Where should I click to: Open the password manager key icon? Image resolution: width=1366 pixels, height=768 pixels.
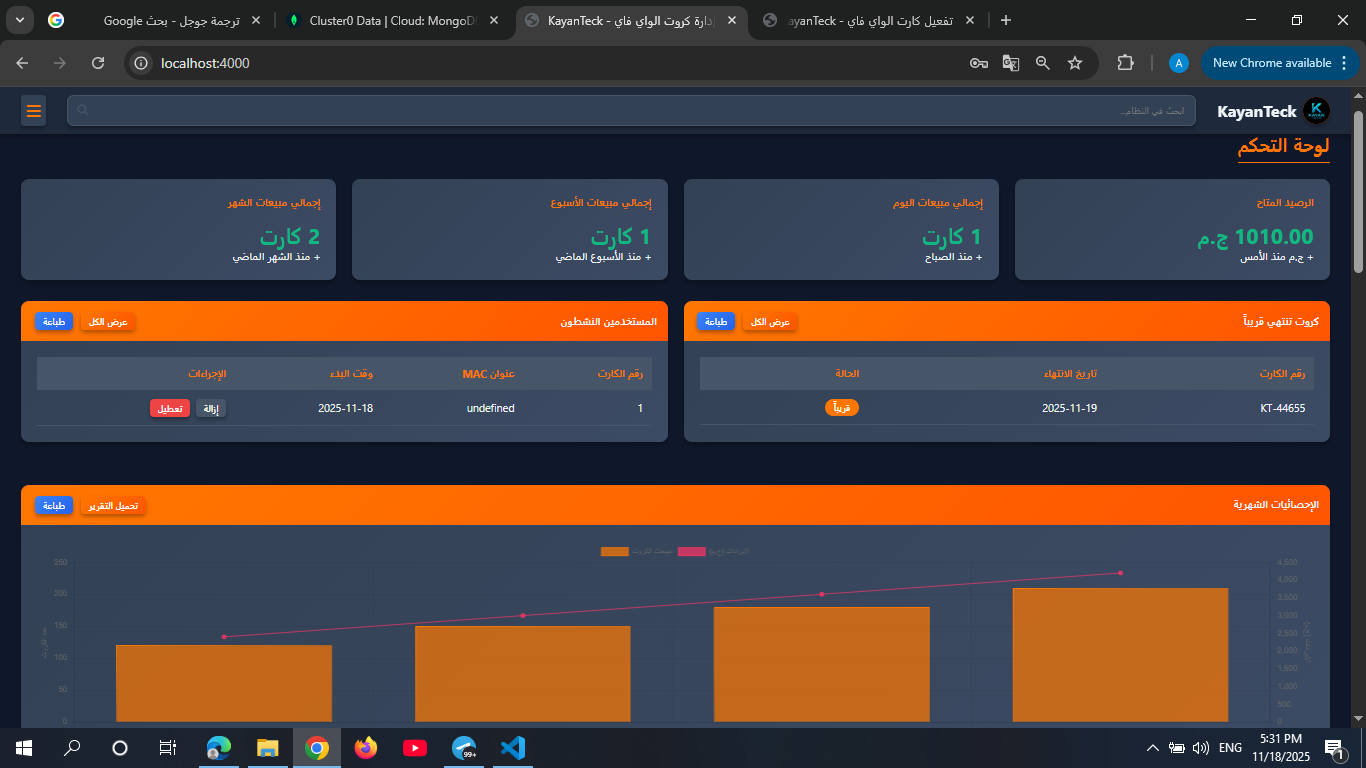pyautogui.click(x=979, y=63)
